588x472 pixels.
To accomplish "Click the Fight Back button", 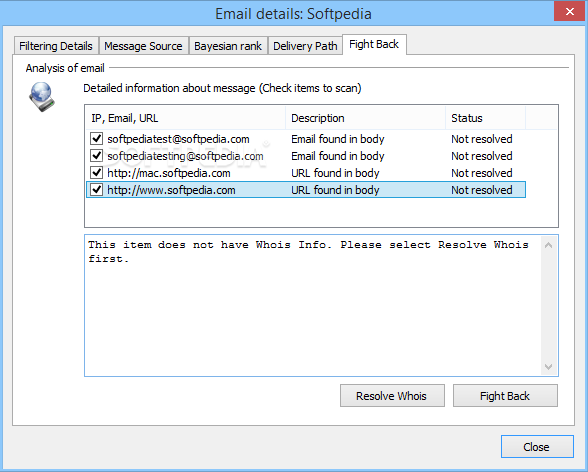I will coord(505,396).
